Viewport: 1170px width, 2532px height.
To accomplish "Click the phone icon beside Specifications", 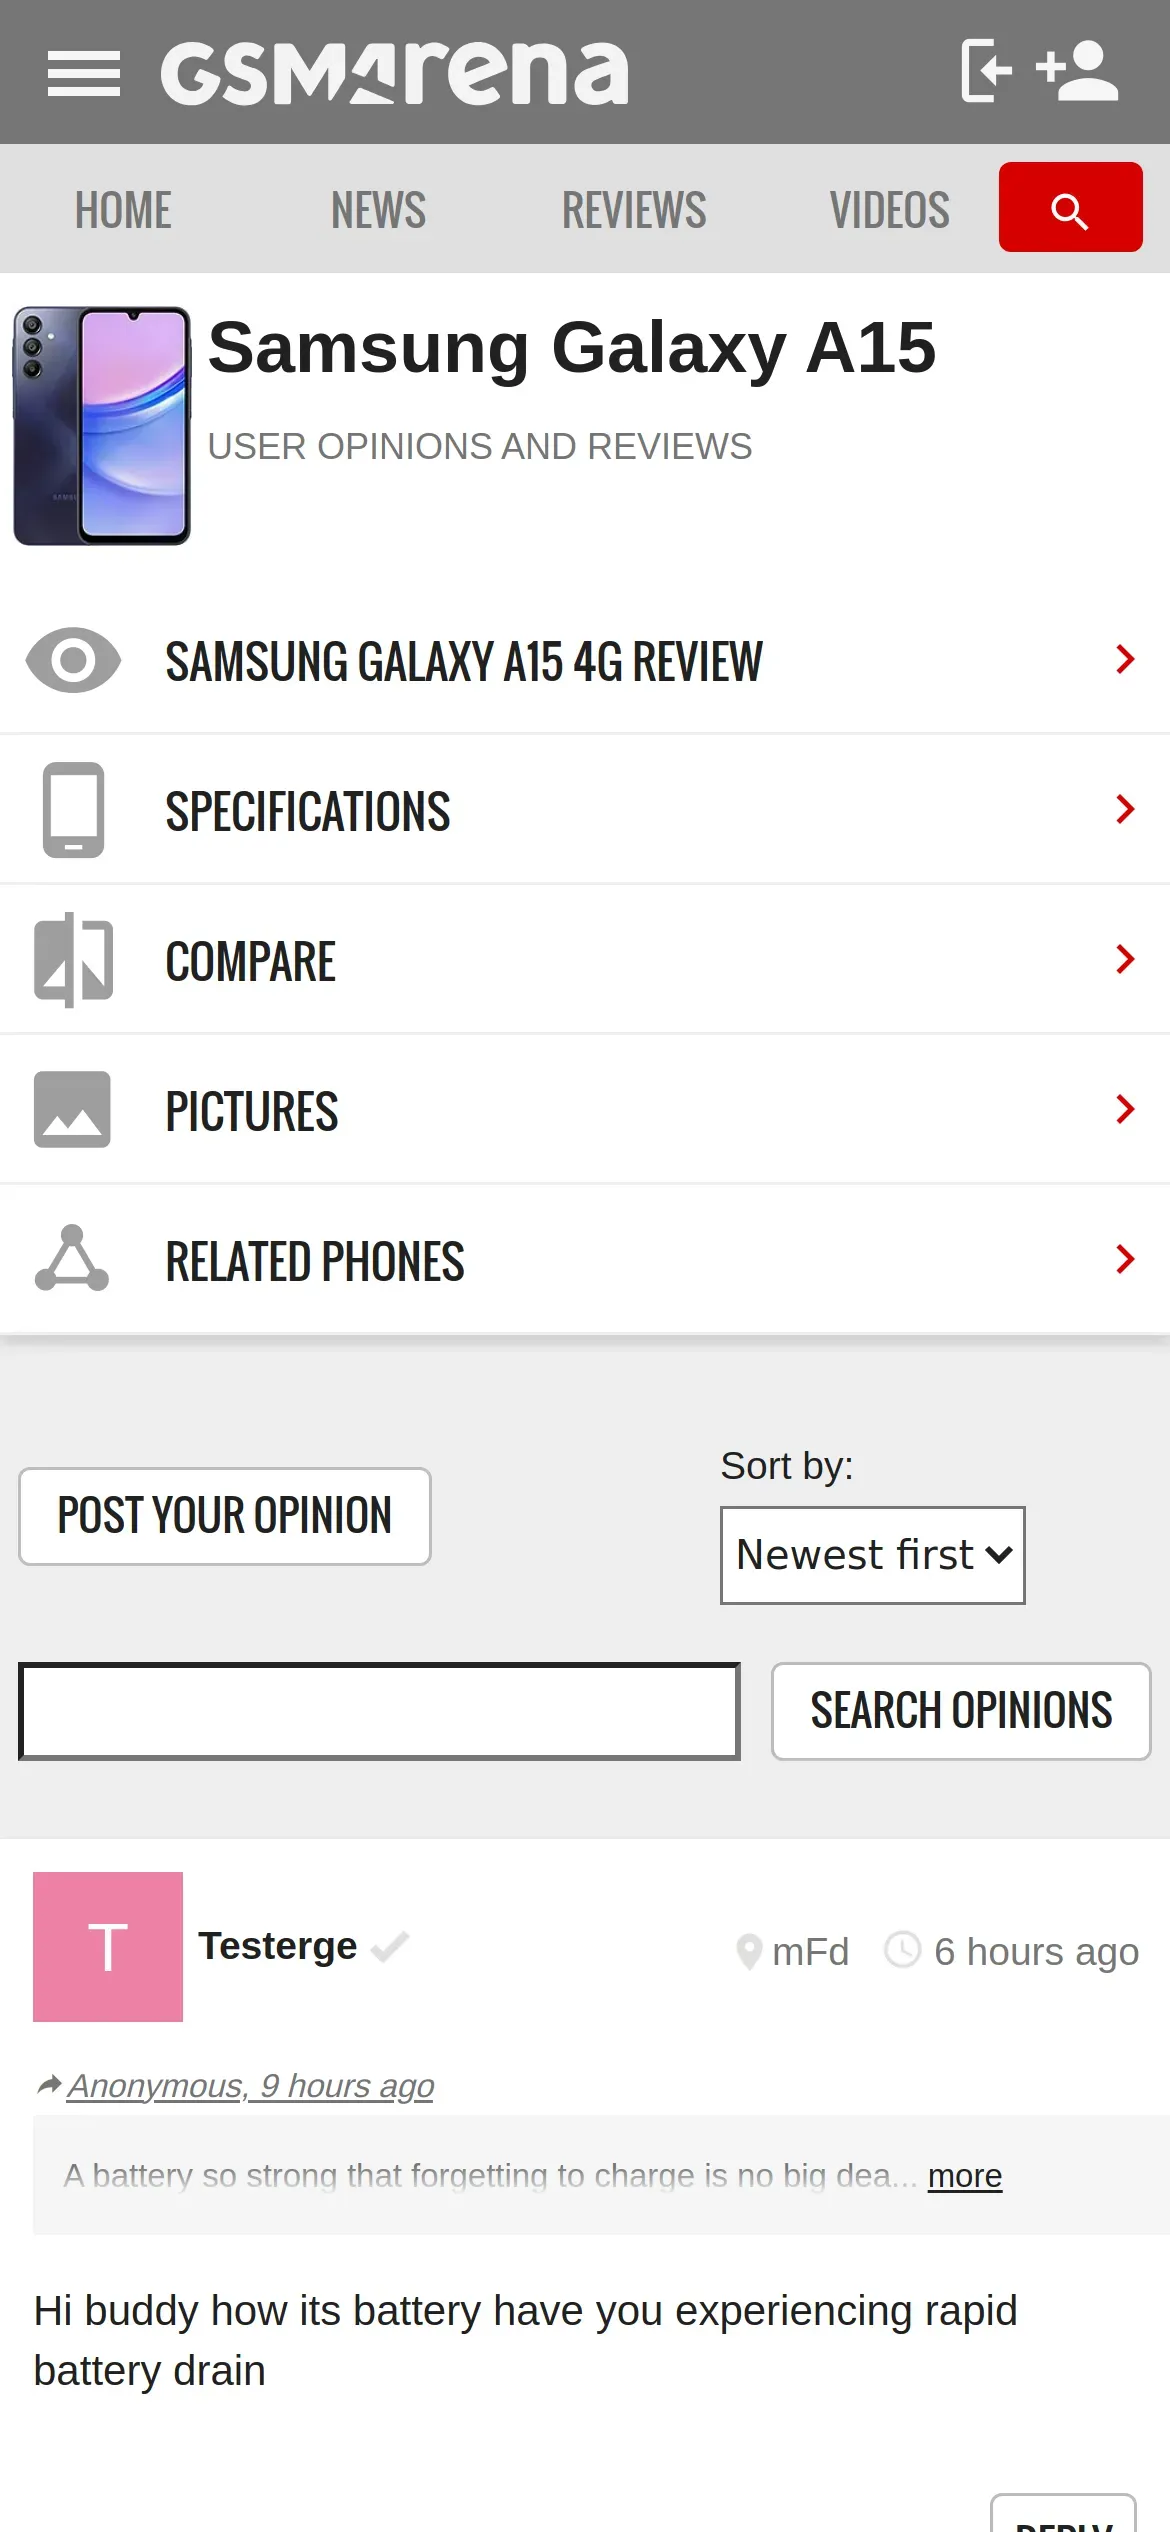I will tap(74, 810).
